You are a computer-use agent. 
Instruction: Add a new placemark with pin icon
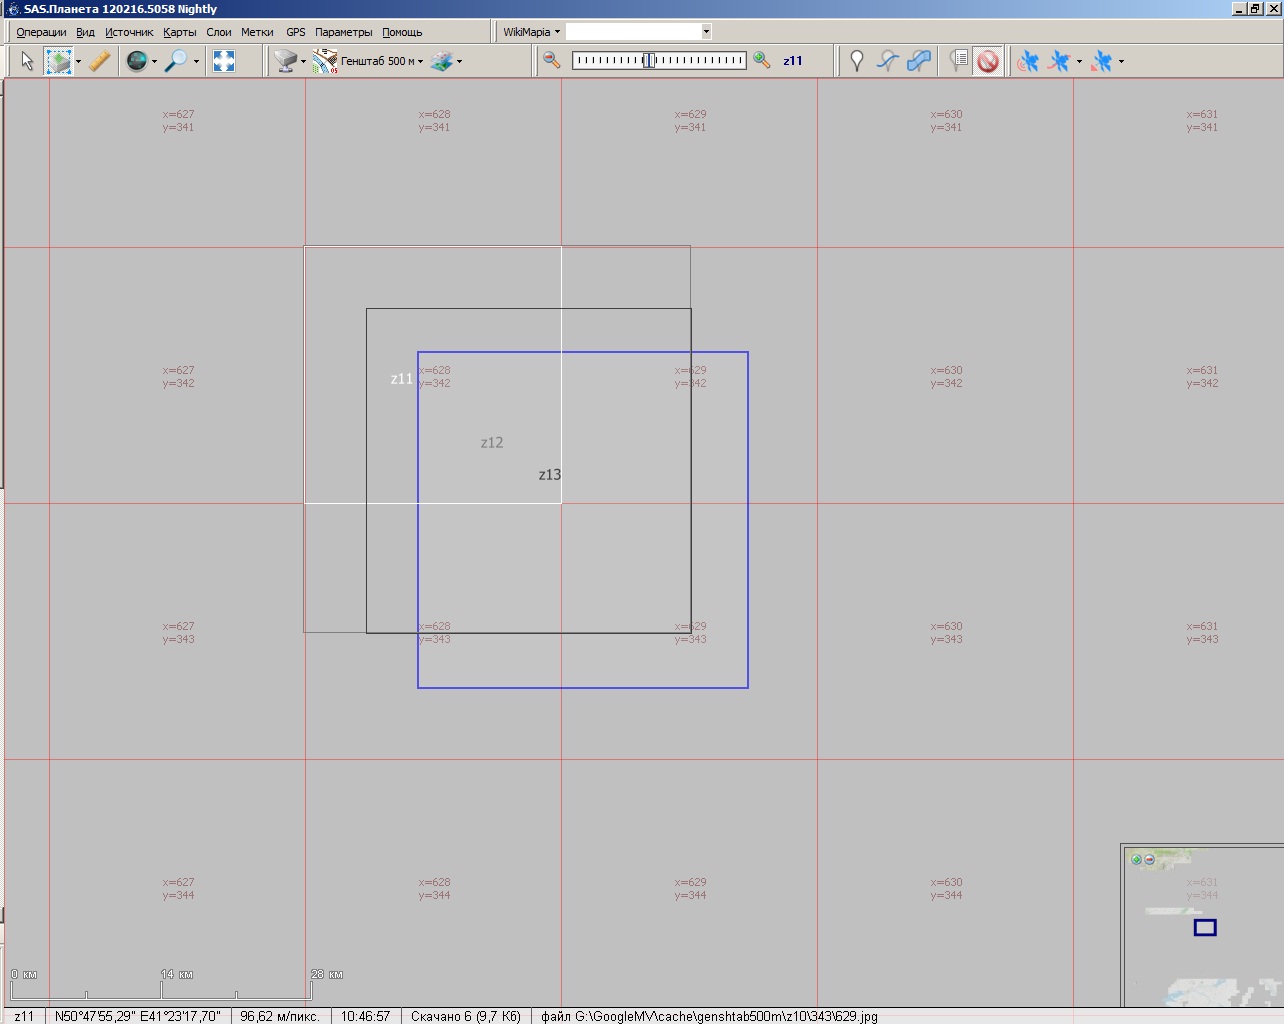click(856, 62)
